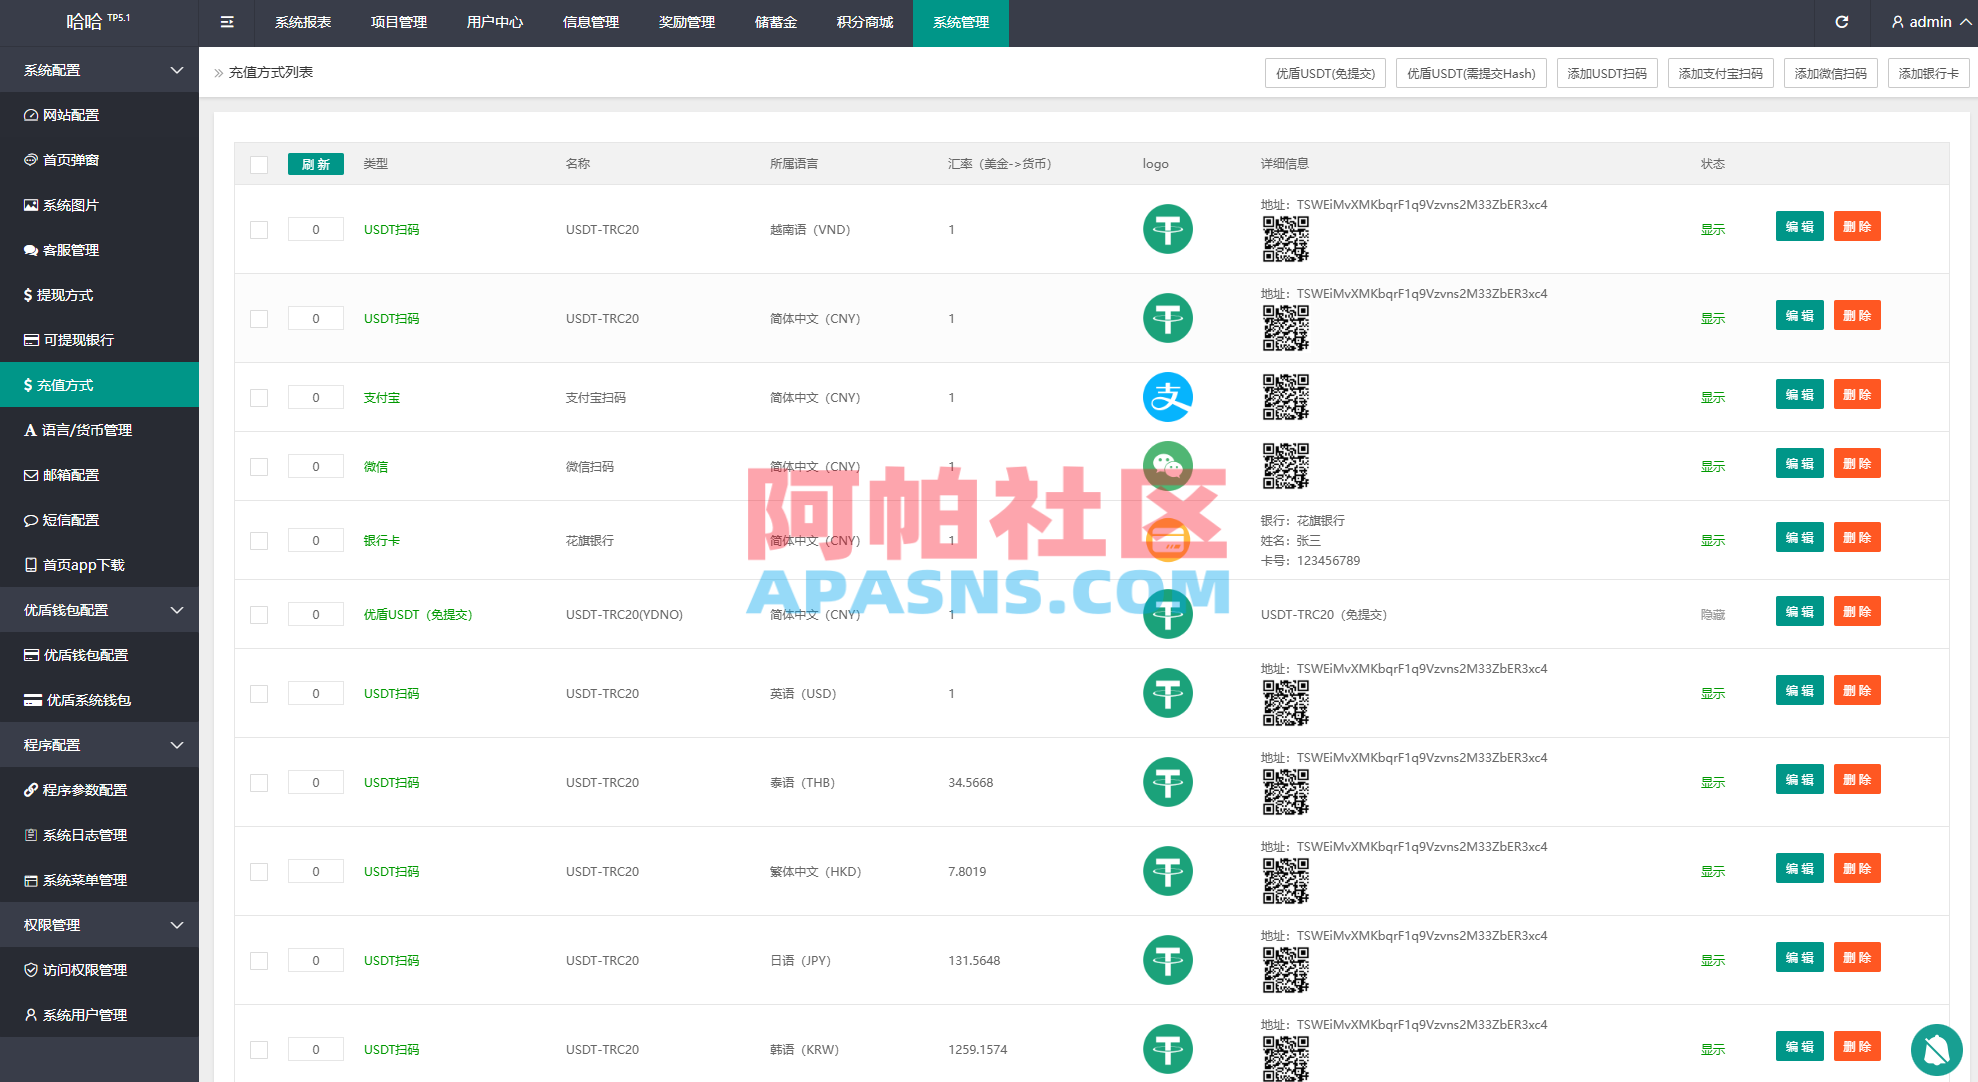This screenshot has width=1978, height=1082.
Task: Open the 用户中心 menu
Action: pyautogui.click(x=495, y=22)
